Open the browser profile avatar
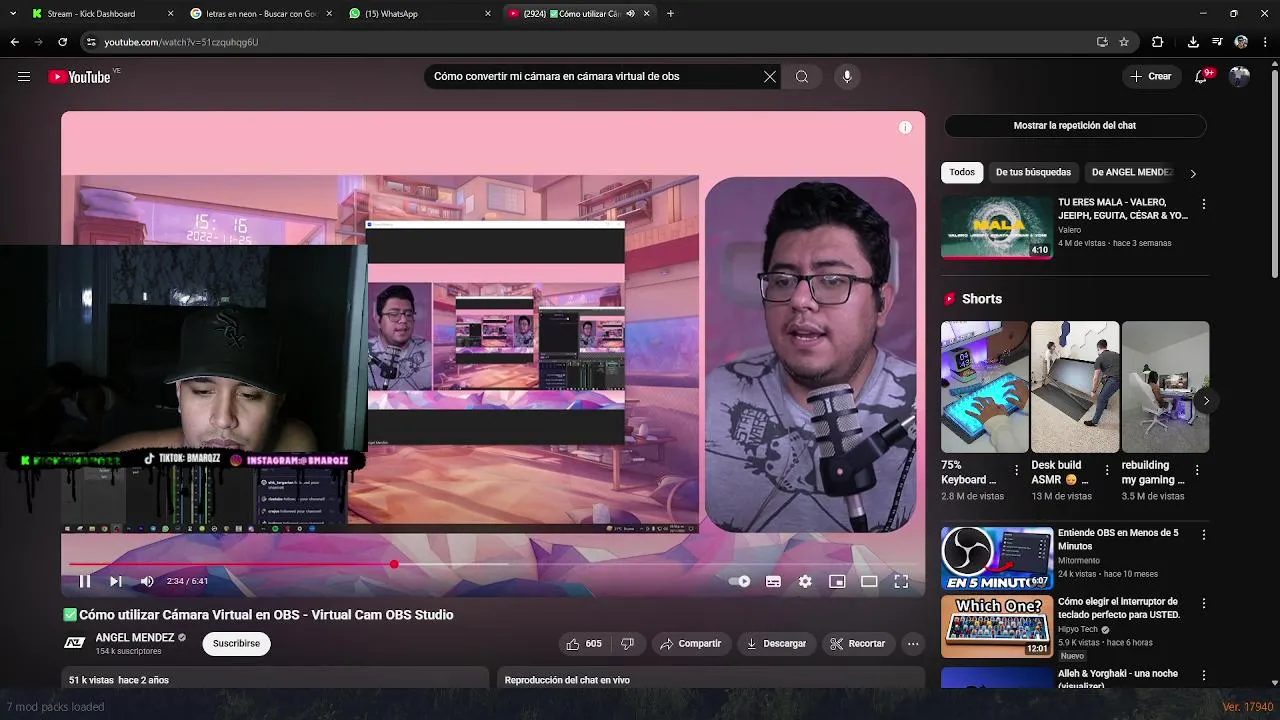 tap(1241, 42)
